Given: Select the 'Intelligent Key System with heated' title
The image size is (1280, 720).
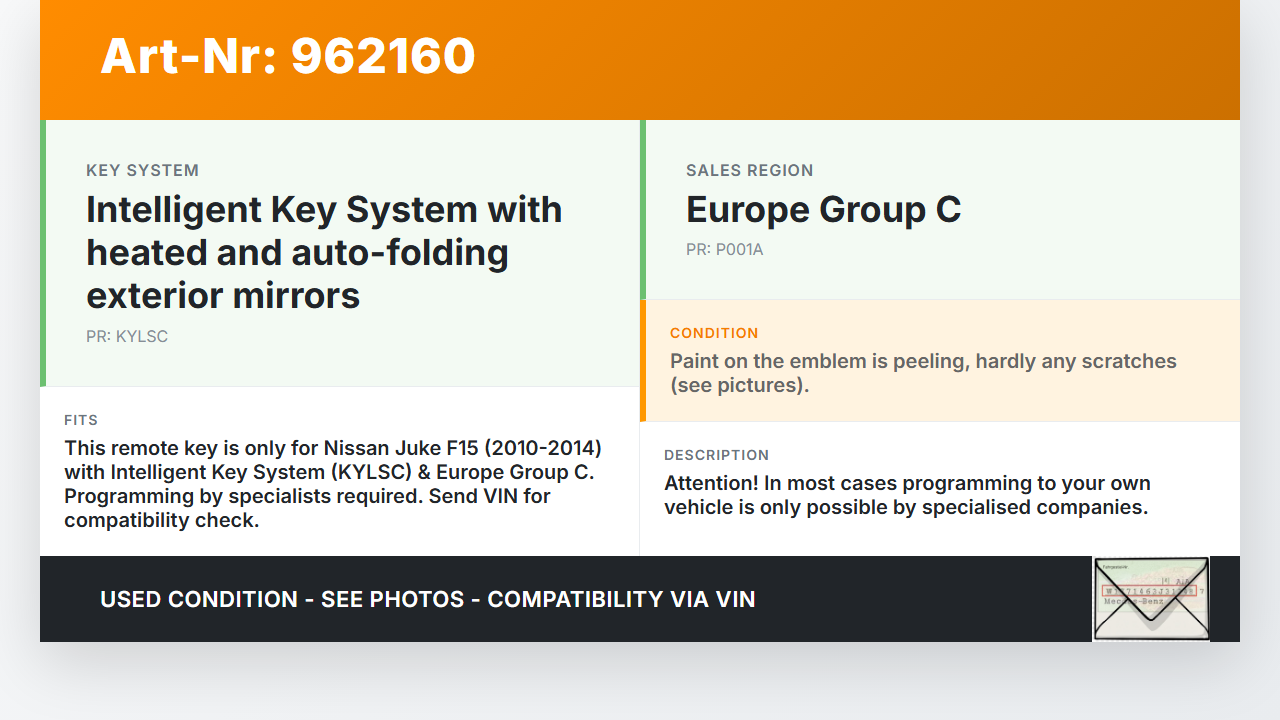Looking at the screenshot, I should 324,252.
